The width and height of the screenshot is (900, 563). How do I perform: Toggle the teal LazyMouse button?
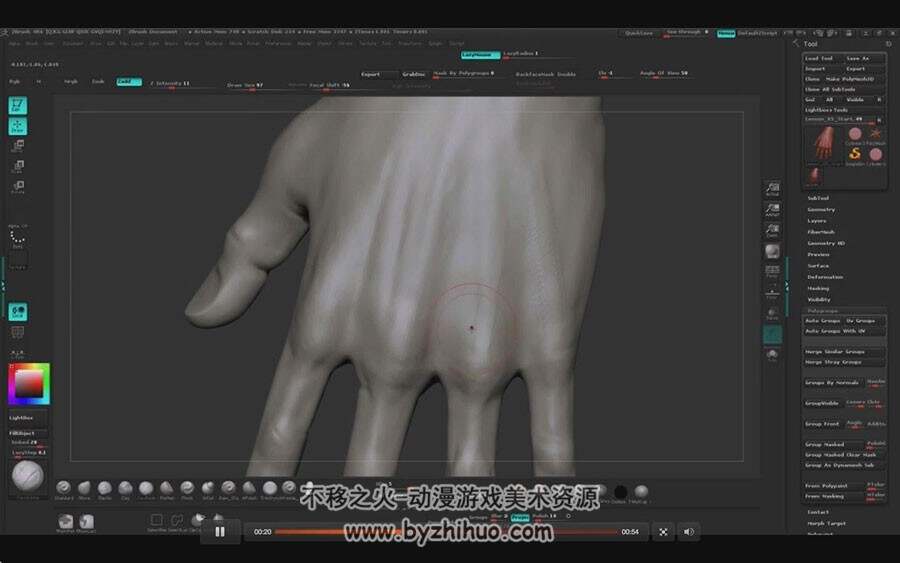coord(480,55)
